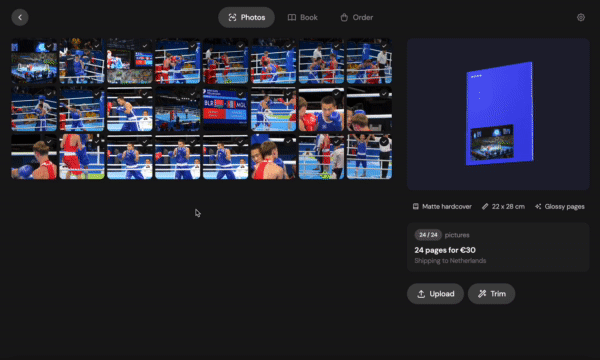Deselect the checkmark on the distant overhead ring photo

click(x=192, y=94)
